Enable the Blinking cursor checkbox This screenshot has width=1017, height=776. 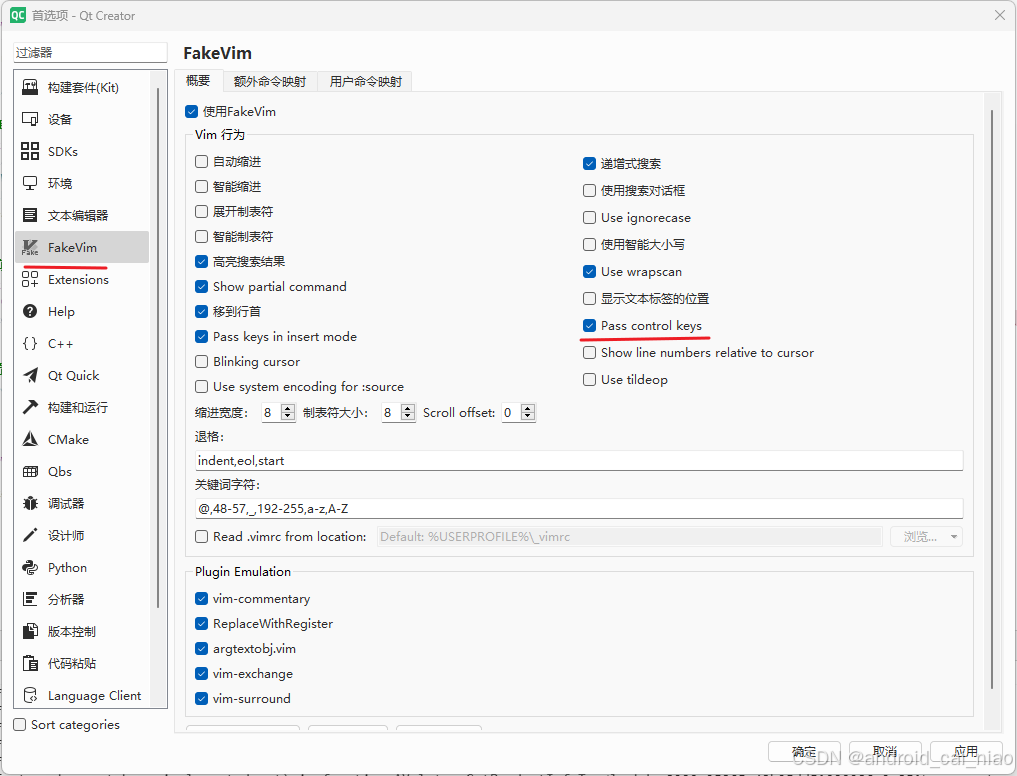point(202,361)
